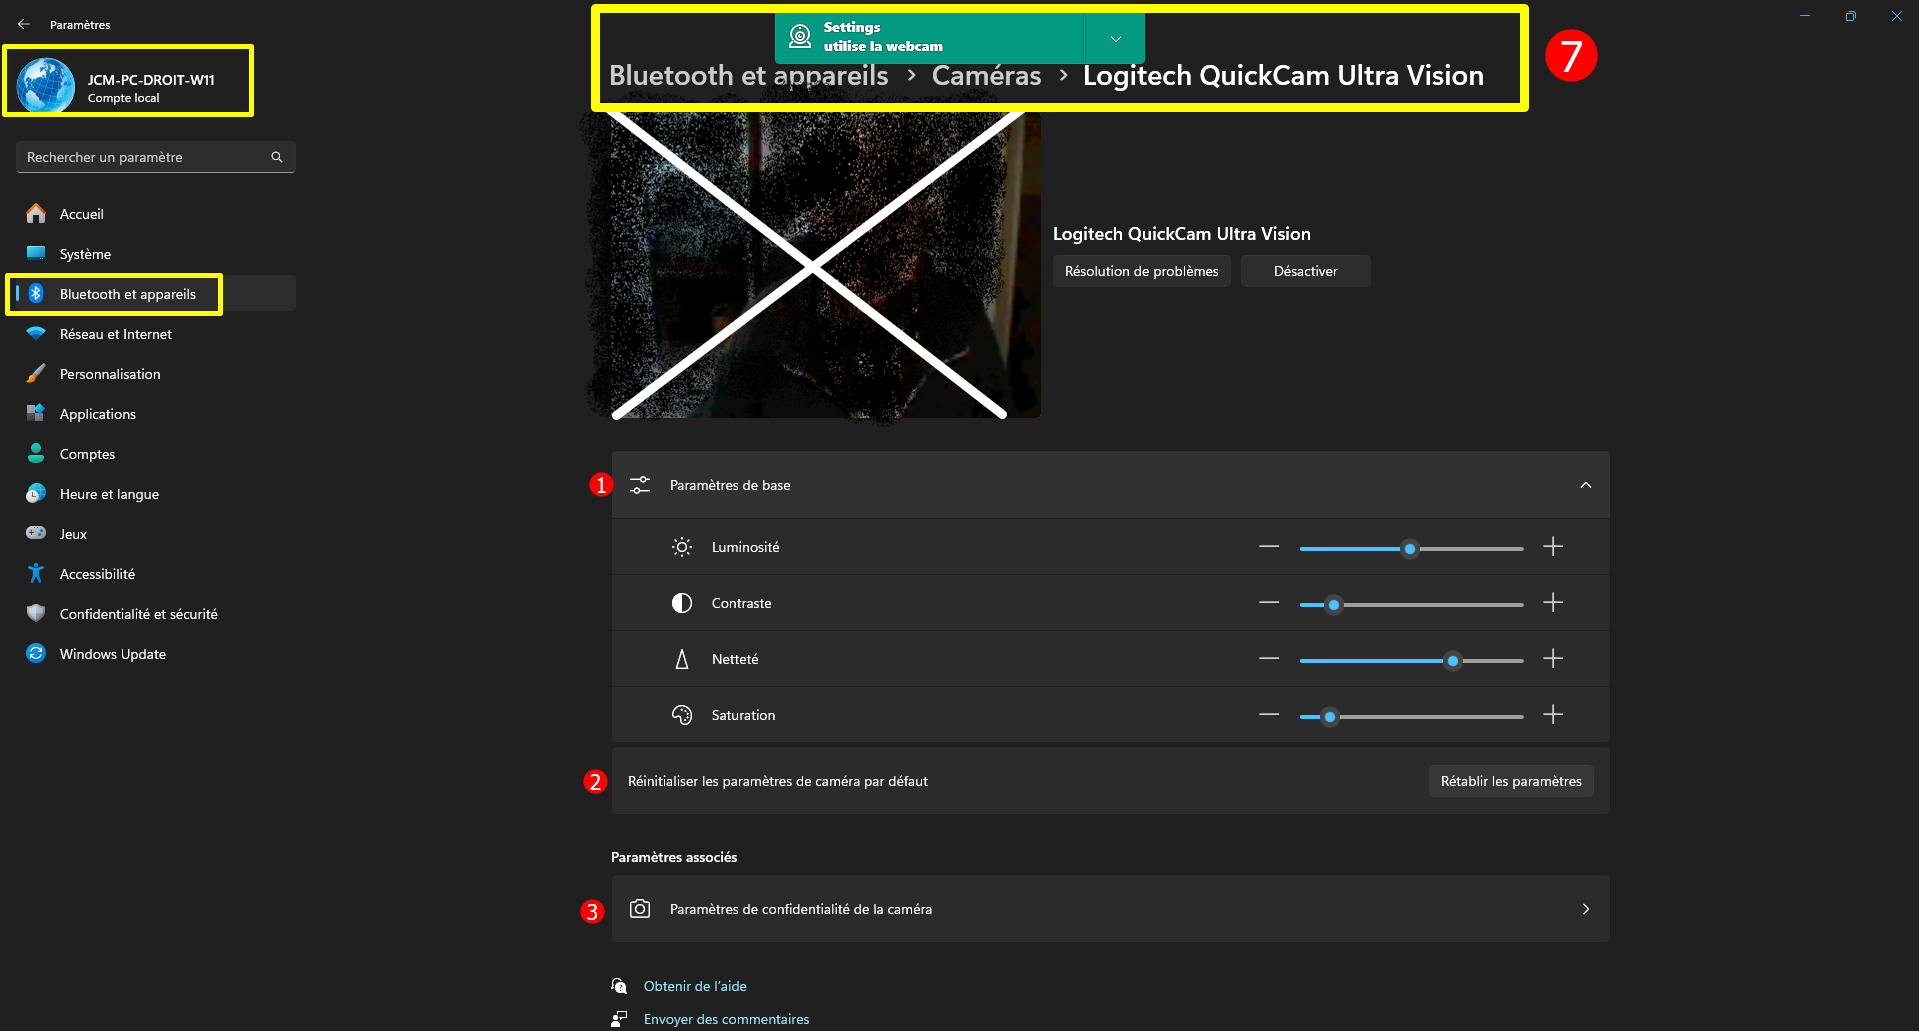1919x1031 pixels.
Task: Decrease Contraste with the minus button
Action: coord(1269,603)
